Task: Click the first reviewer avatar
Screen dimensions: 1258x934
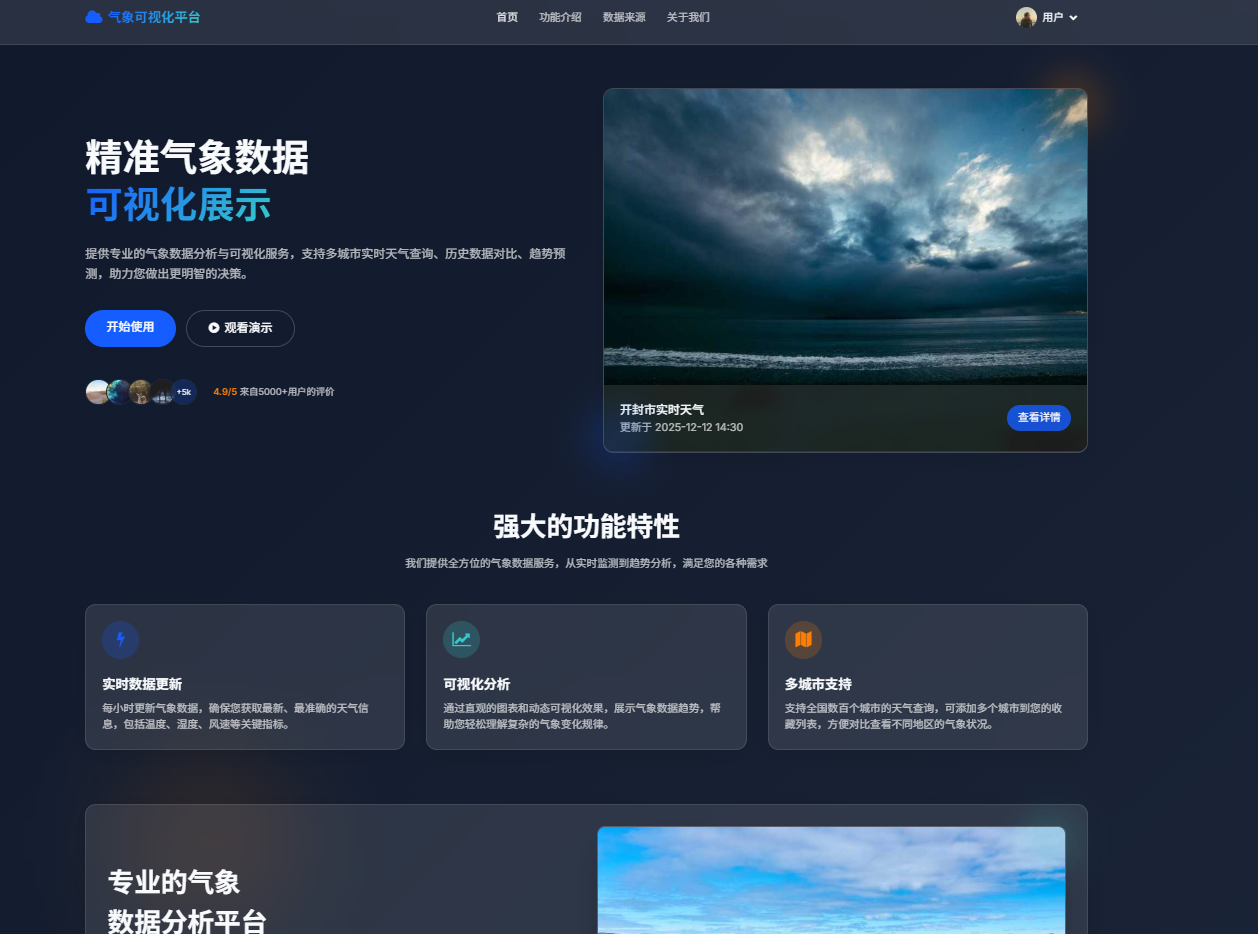Action: click(x=97, y=392)
